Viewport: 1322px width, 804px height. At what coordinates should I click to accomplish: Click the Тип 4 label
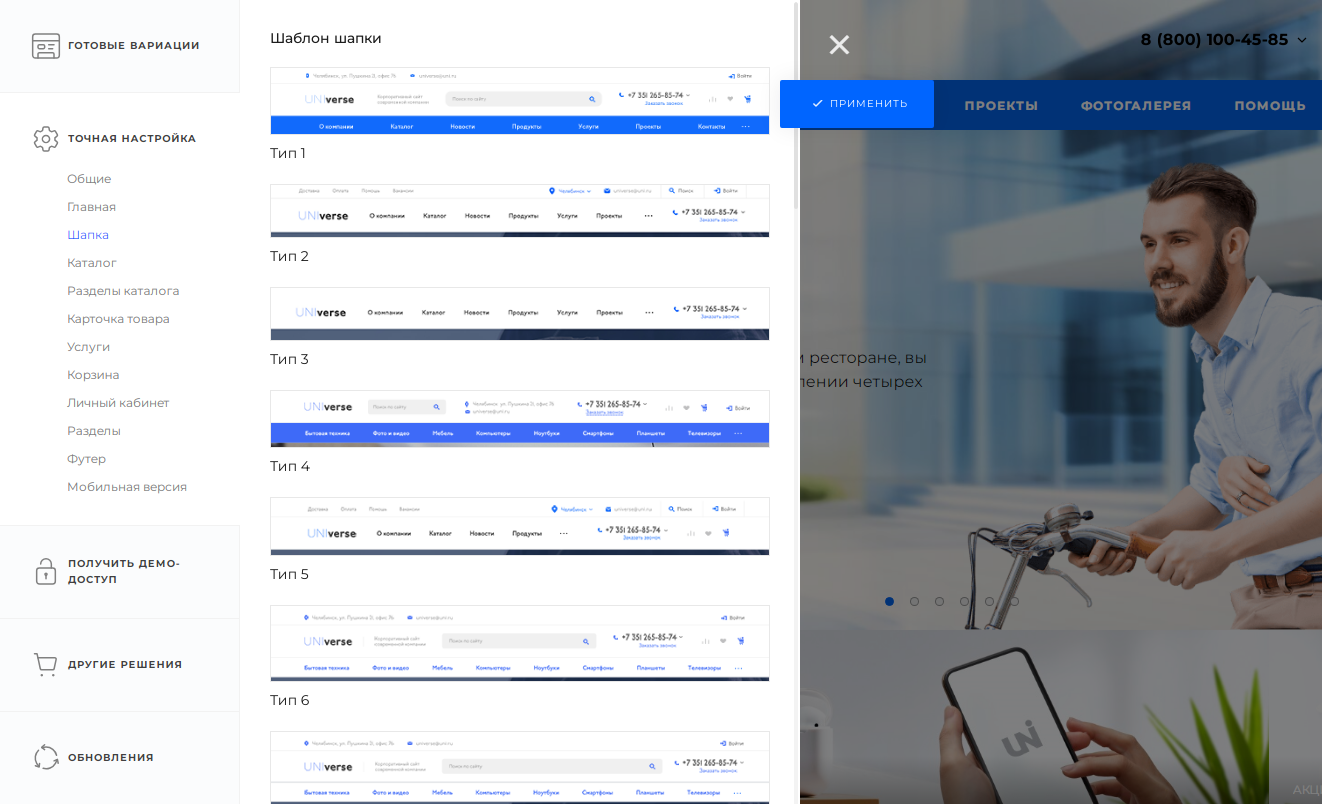[x=290, y=466]
